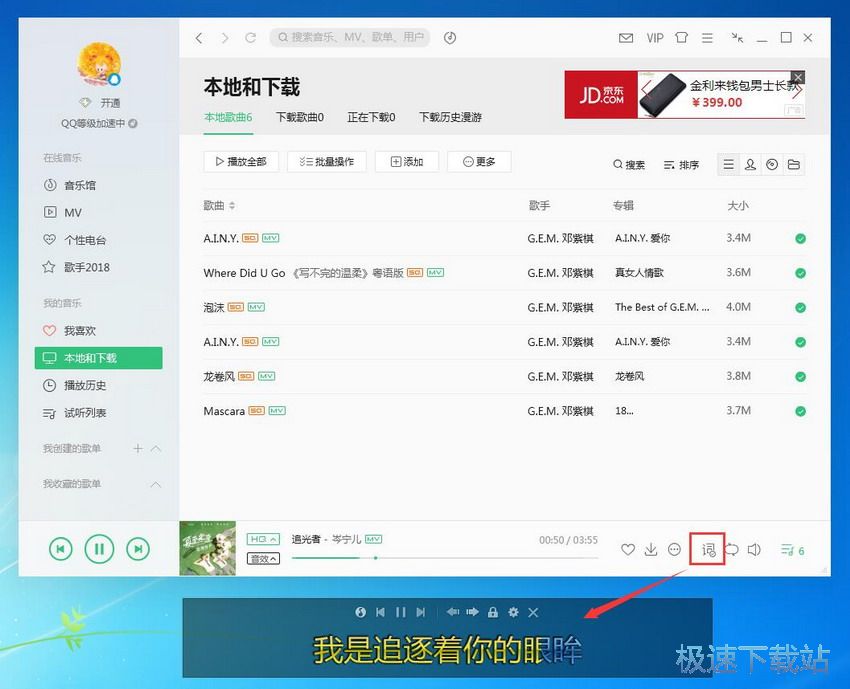
Task: Open the volume speaker icon
Action: (754, 550)
